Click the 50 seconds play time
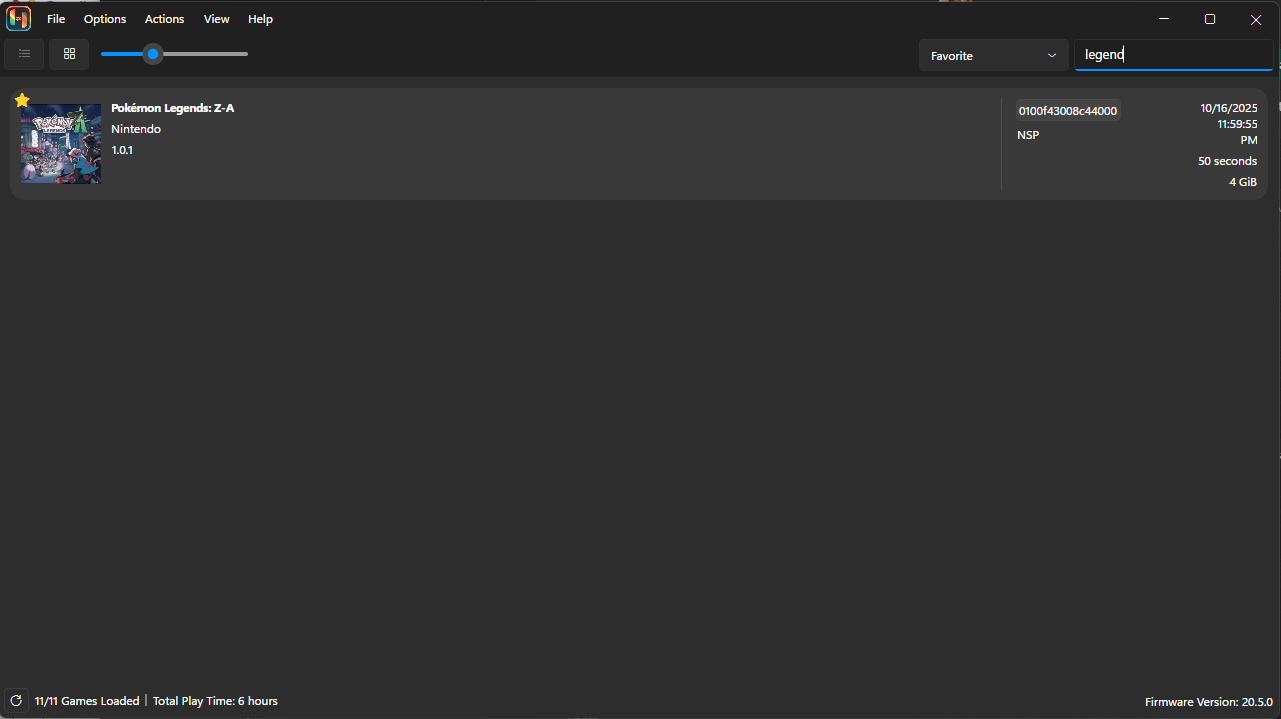Viewport: 1281px width, 719px height. 1228,161
